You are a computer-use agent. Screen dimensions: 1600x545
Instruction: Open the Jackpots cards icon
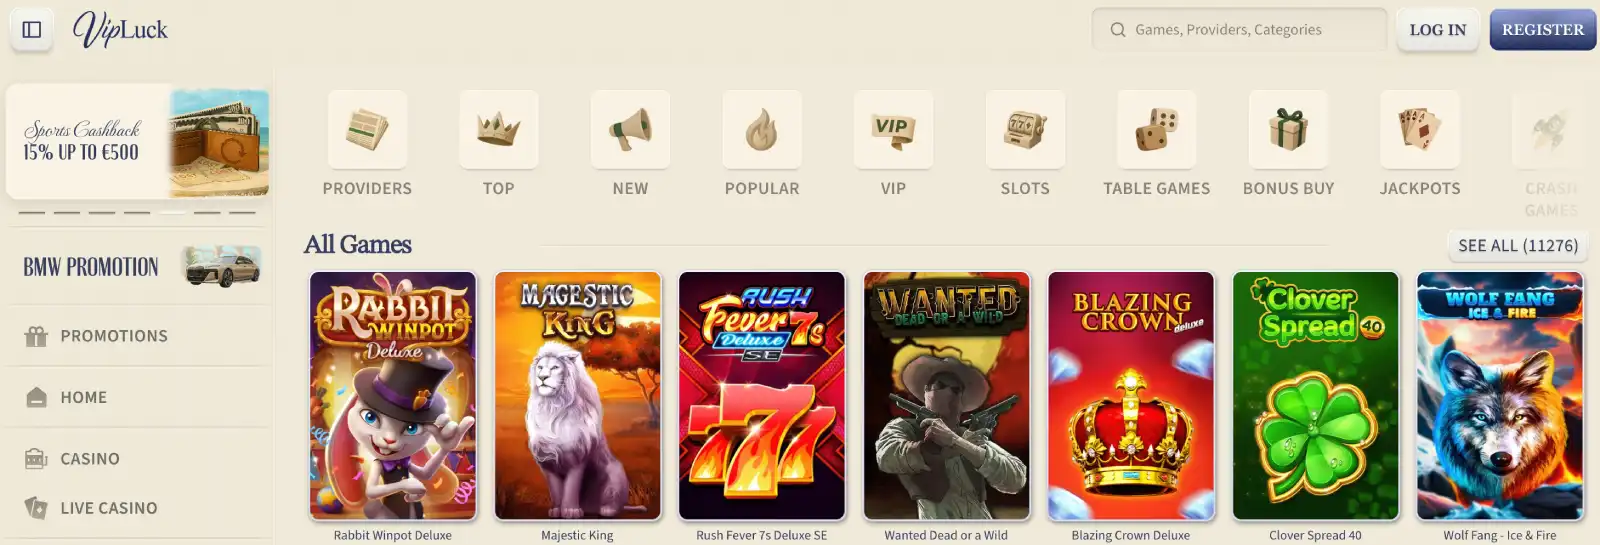click(1420, 130)
